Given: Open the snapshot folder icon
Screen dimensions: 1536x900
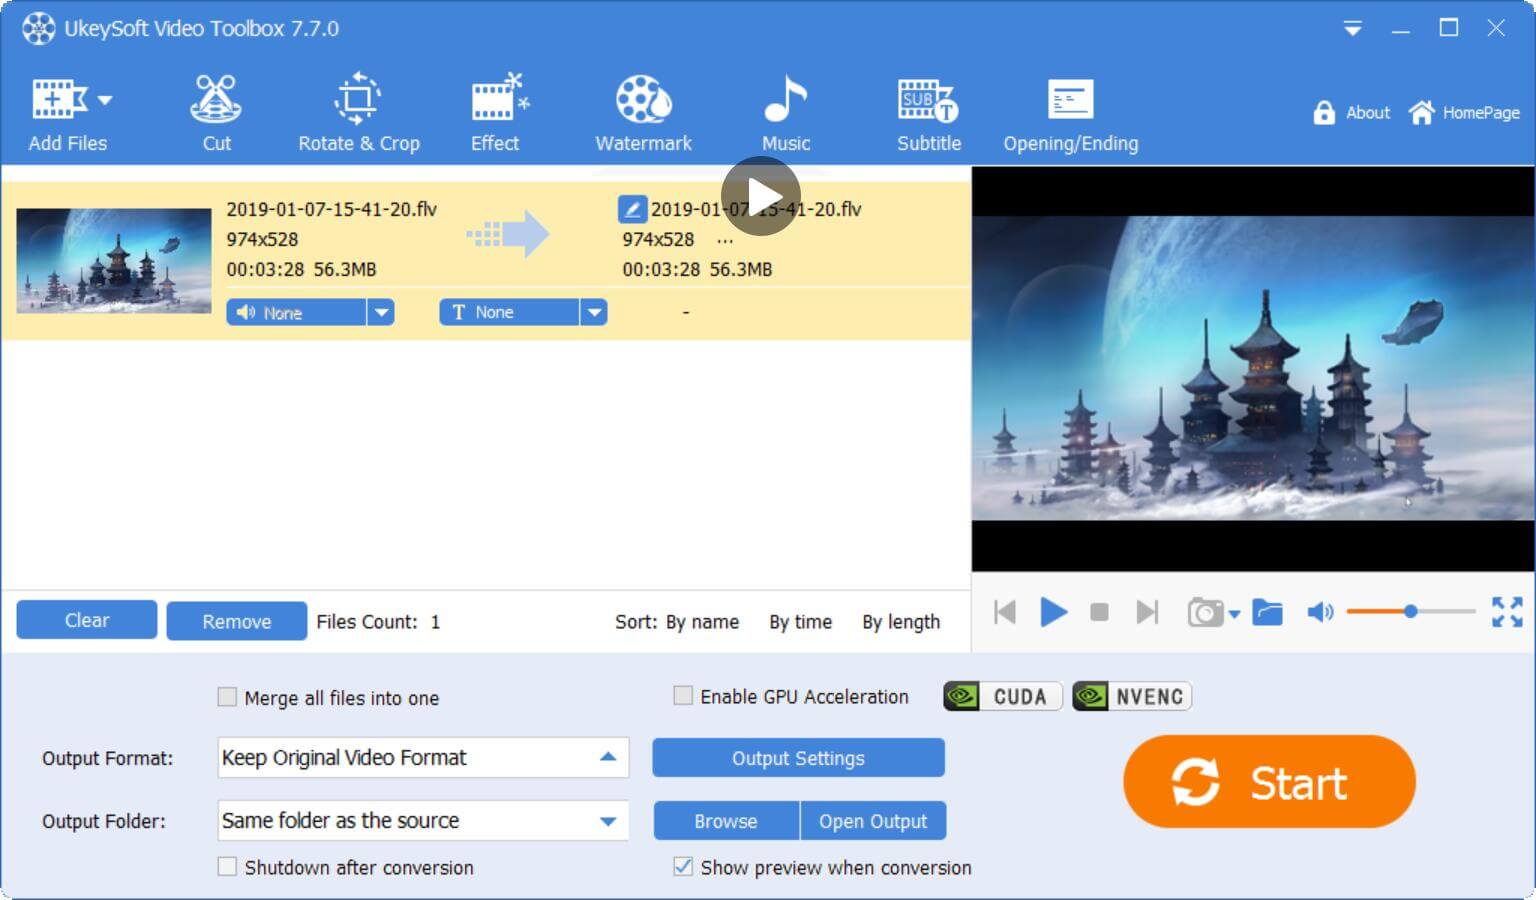Looking at the screenshot, I should click(x=1267, y=612).
